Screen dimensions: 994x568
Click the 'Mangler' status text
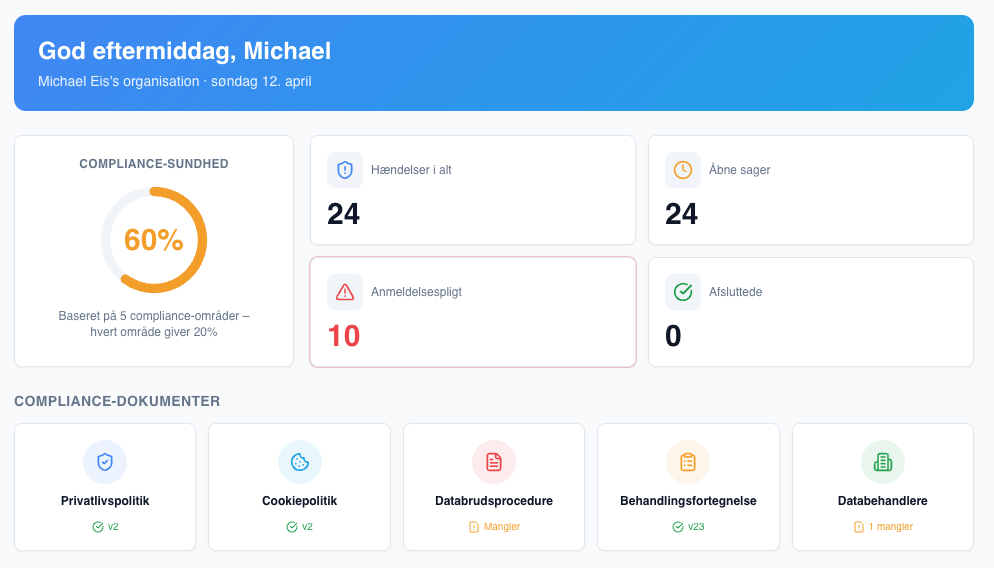[x=501, y=527]
